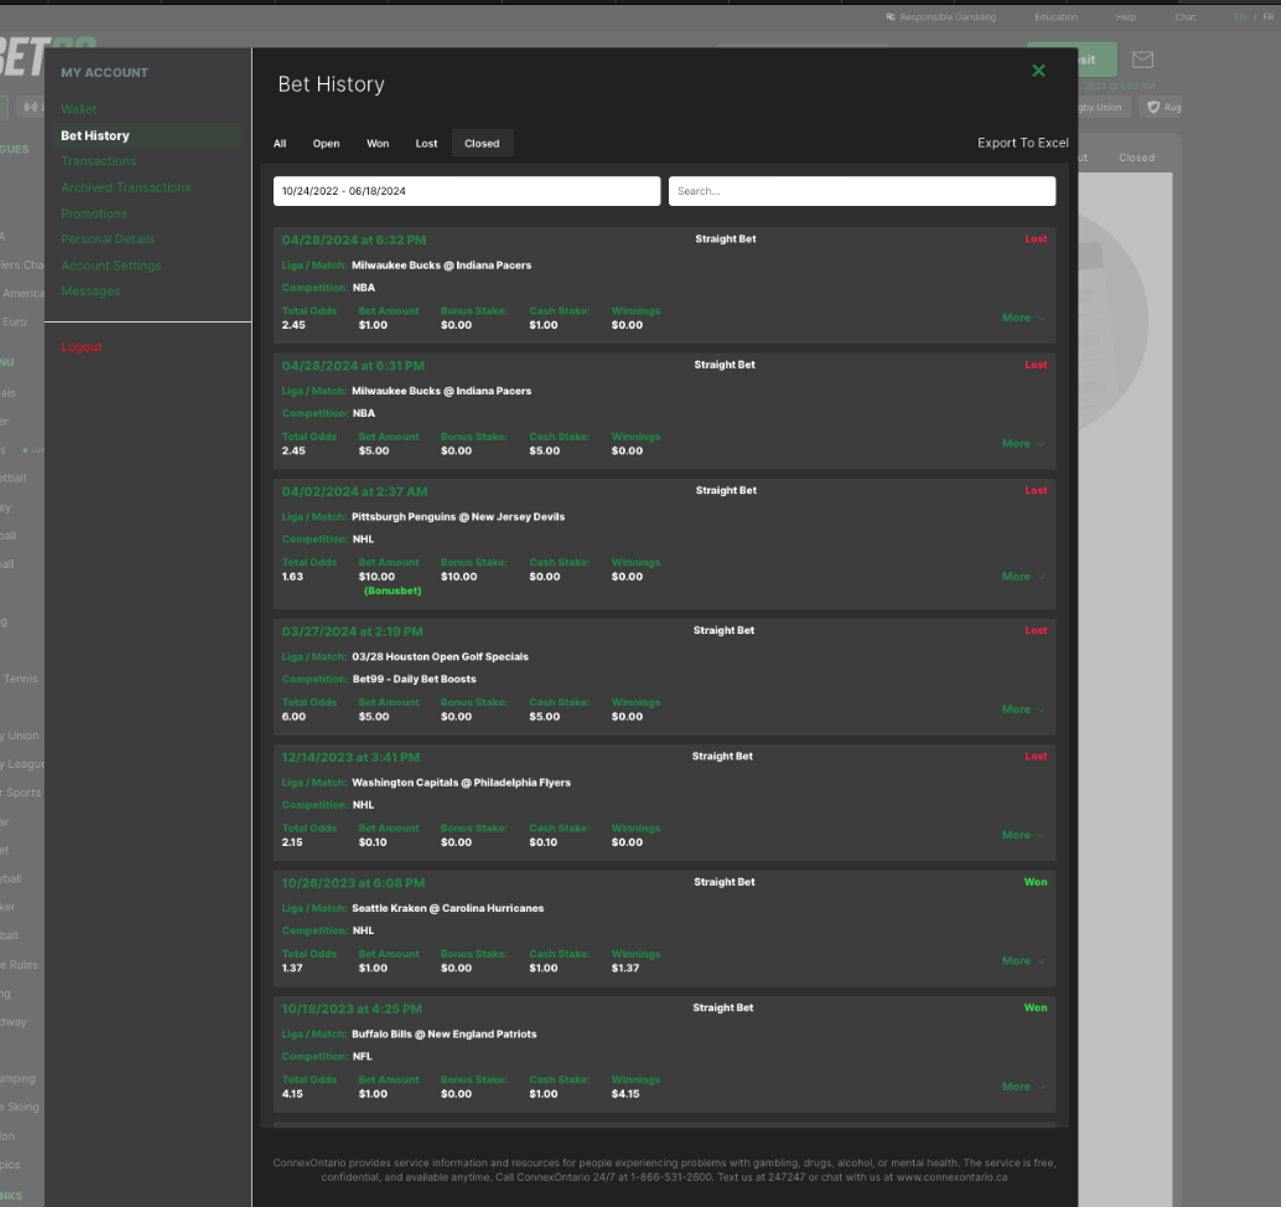Click Export To Excel
This screenshot has width=1286, height=1210.
tap(1026, 144)
